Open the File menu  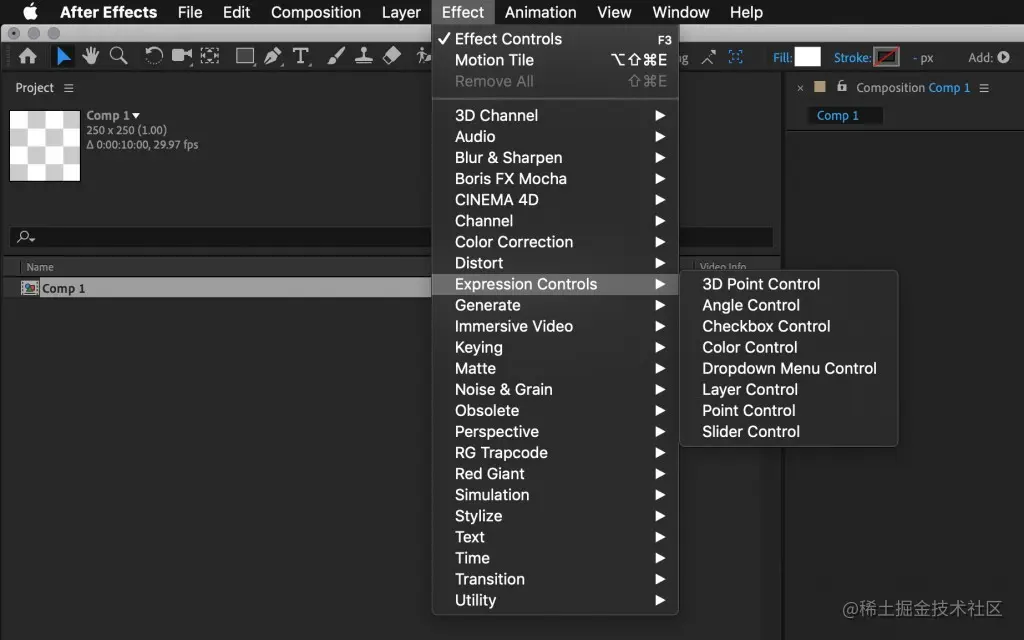(190, 12)
